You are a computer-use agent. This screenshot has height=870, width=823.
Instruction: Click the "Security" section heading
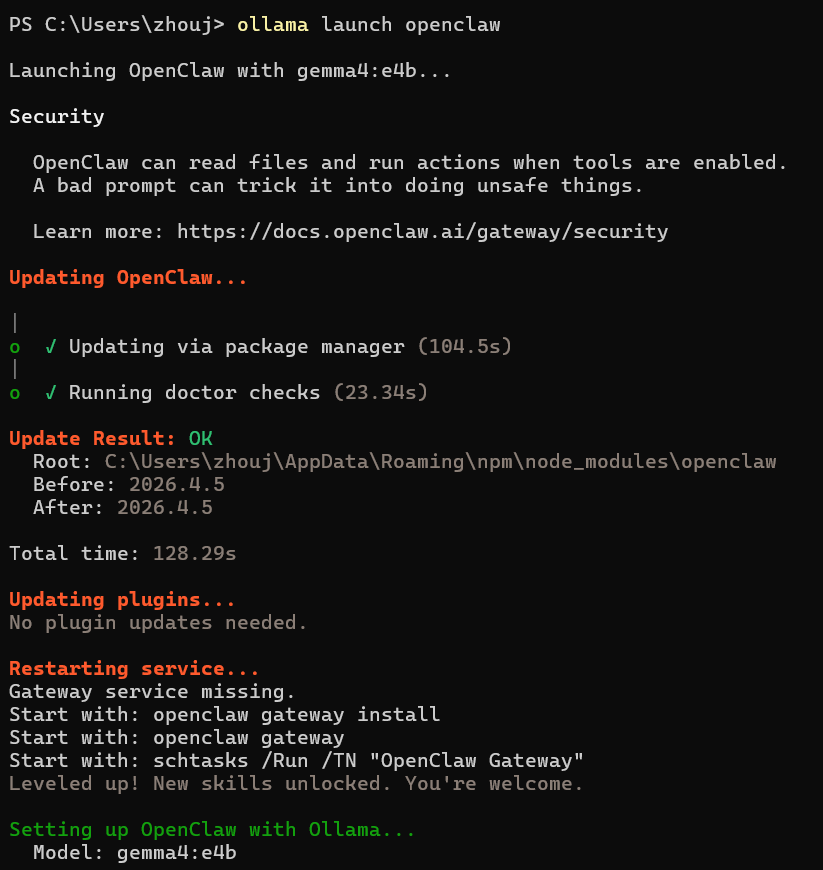(57, 117)
